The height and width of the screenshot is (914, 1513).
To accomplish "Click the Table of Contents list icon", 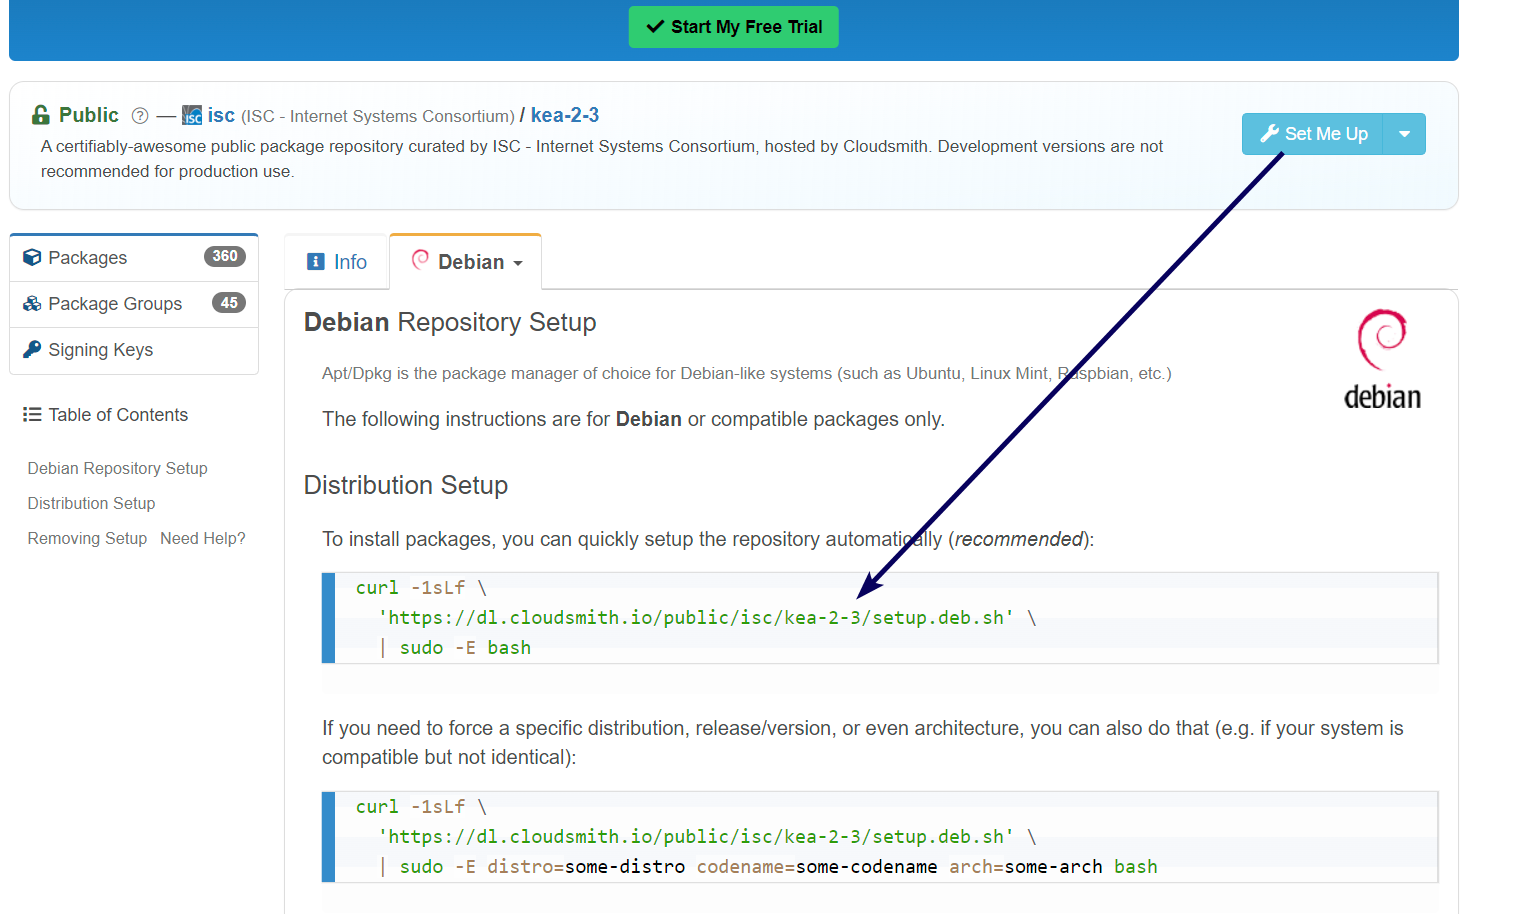I will tap(32, 415).
